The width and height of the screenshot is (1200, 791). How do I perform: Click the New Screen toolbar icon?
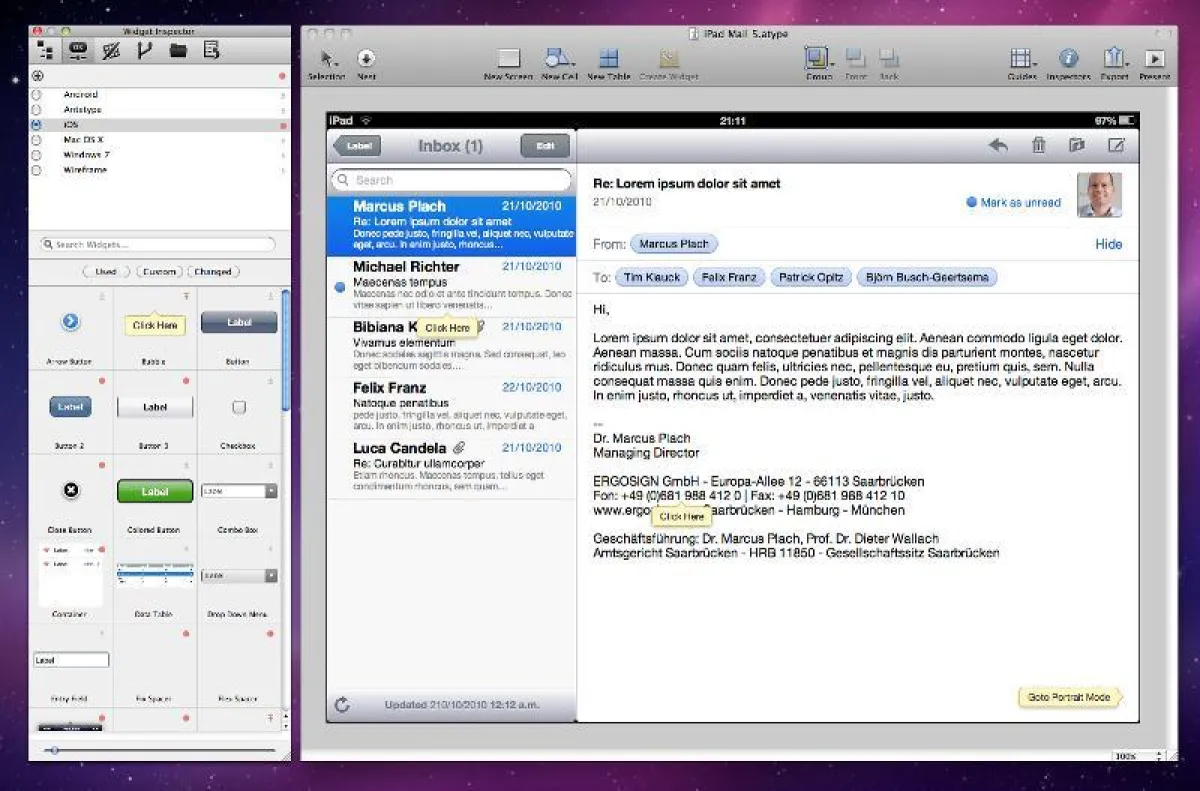(x=508, y=59)
